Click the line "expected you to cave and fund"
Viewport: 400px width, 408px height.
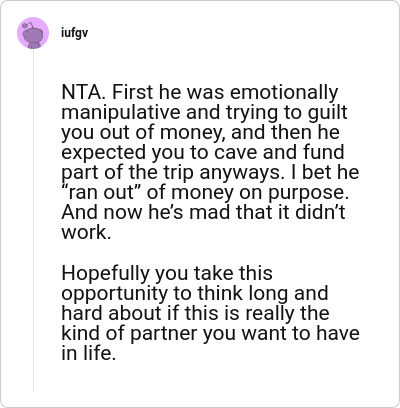(203, 152)
